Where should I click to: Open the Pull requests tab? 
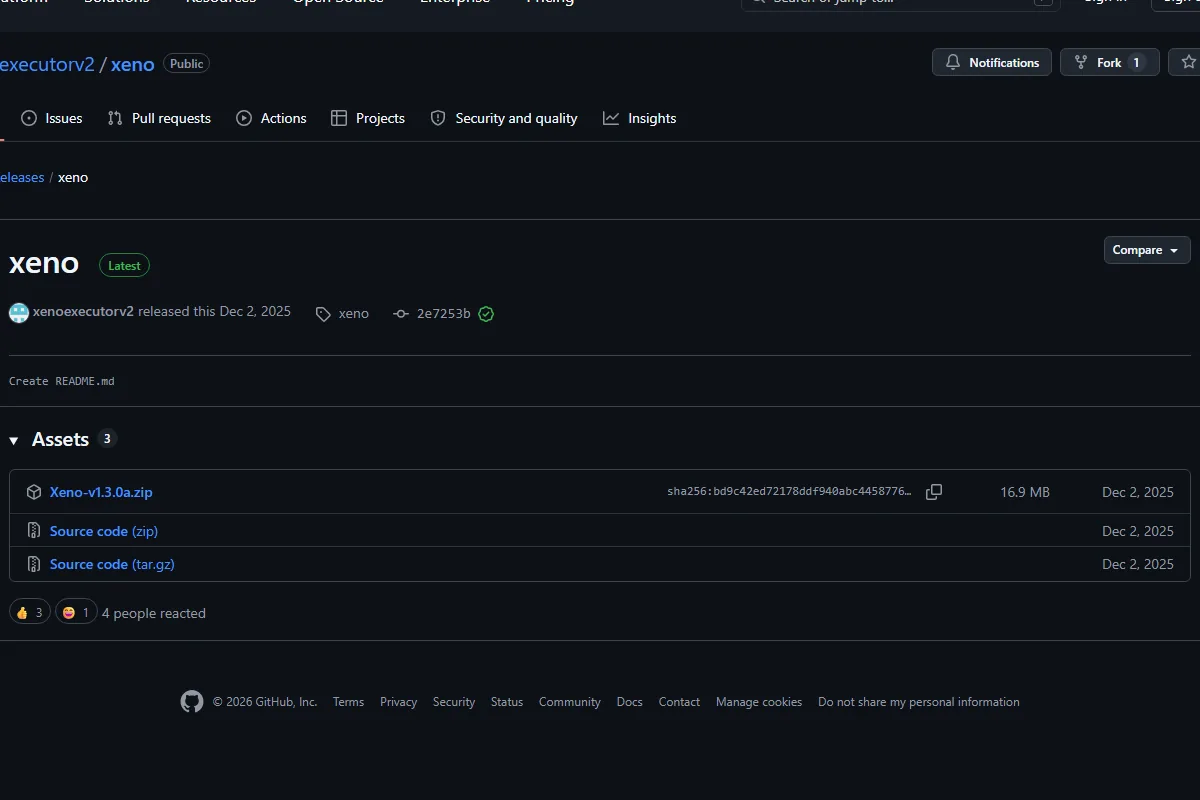[x=159, y=118]
